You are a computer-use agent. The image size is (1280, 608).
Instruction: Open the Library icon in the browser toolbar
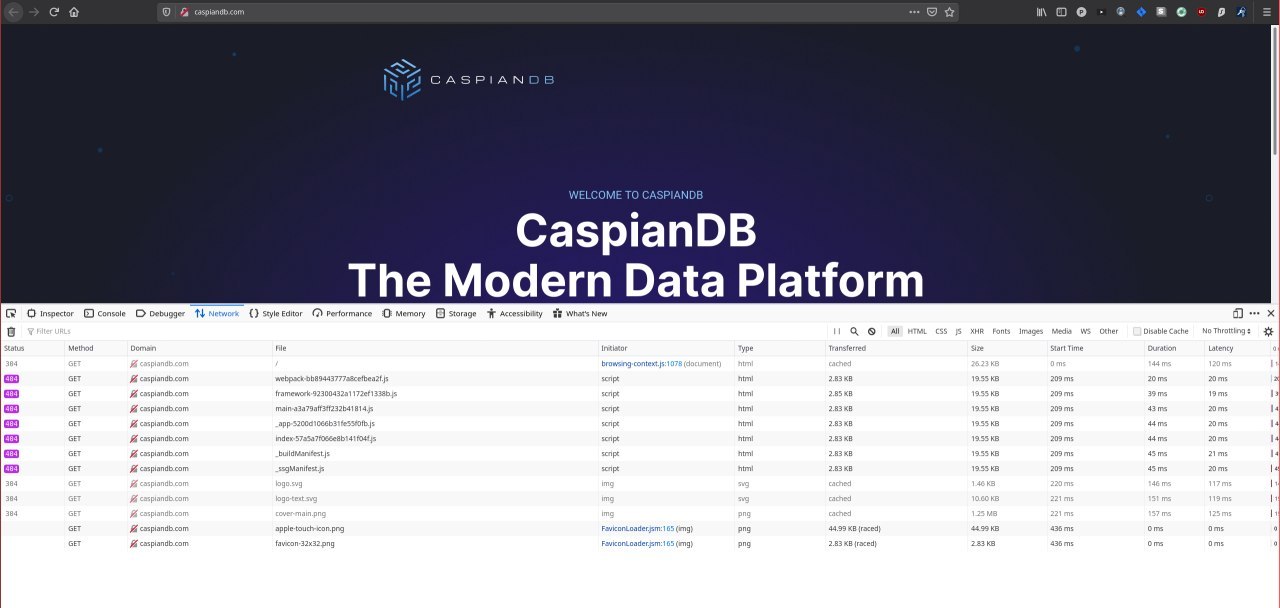[1041, 12]
